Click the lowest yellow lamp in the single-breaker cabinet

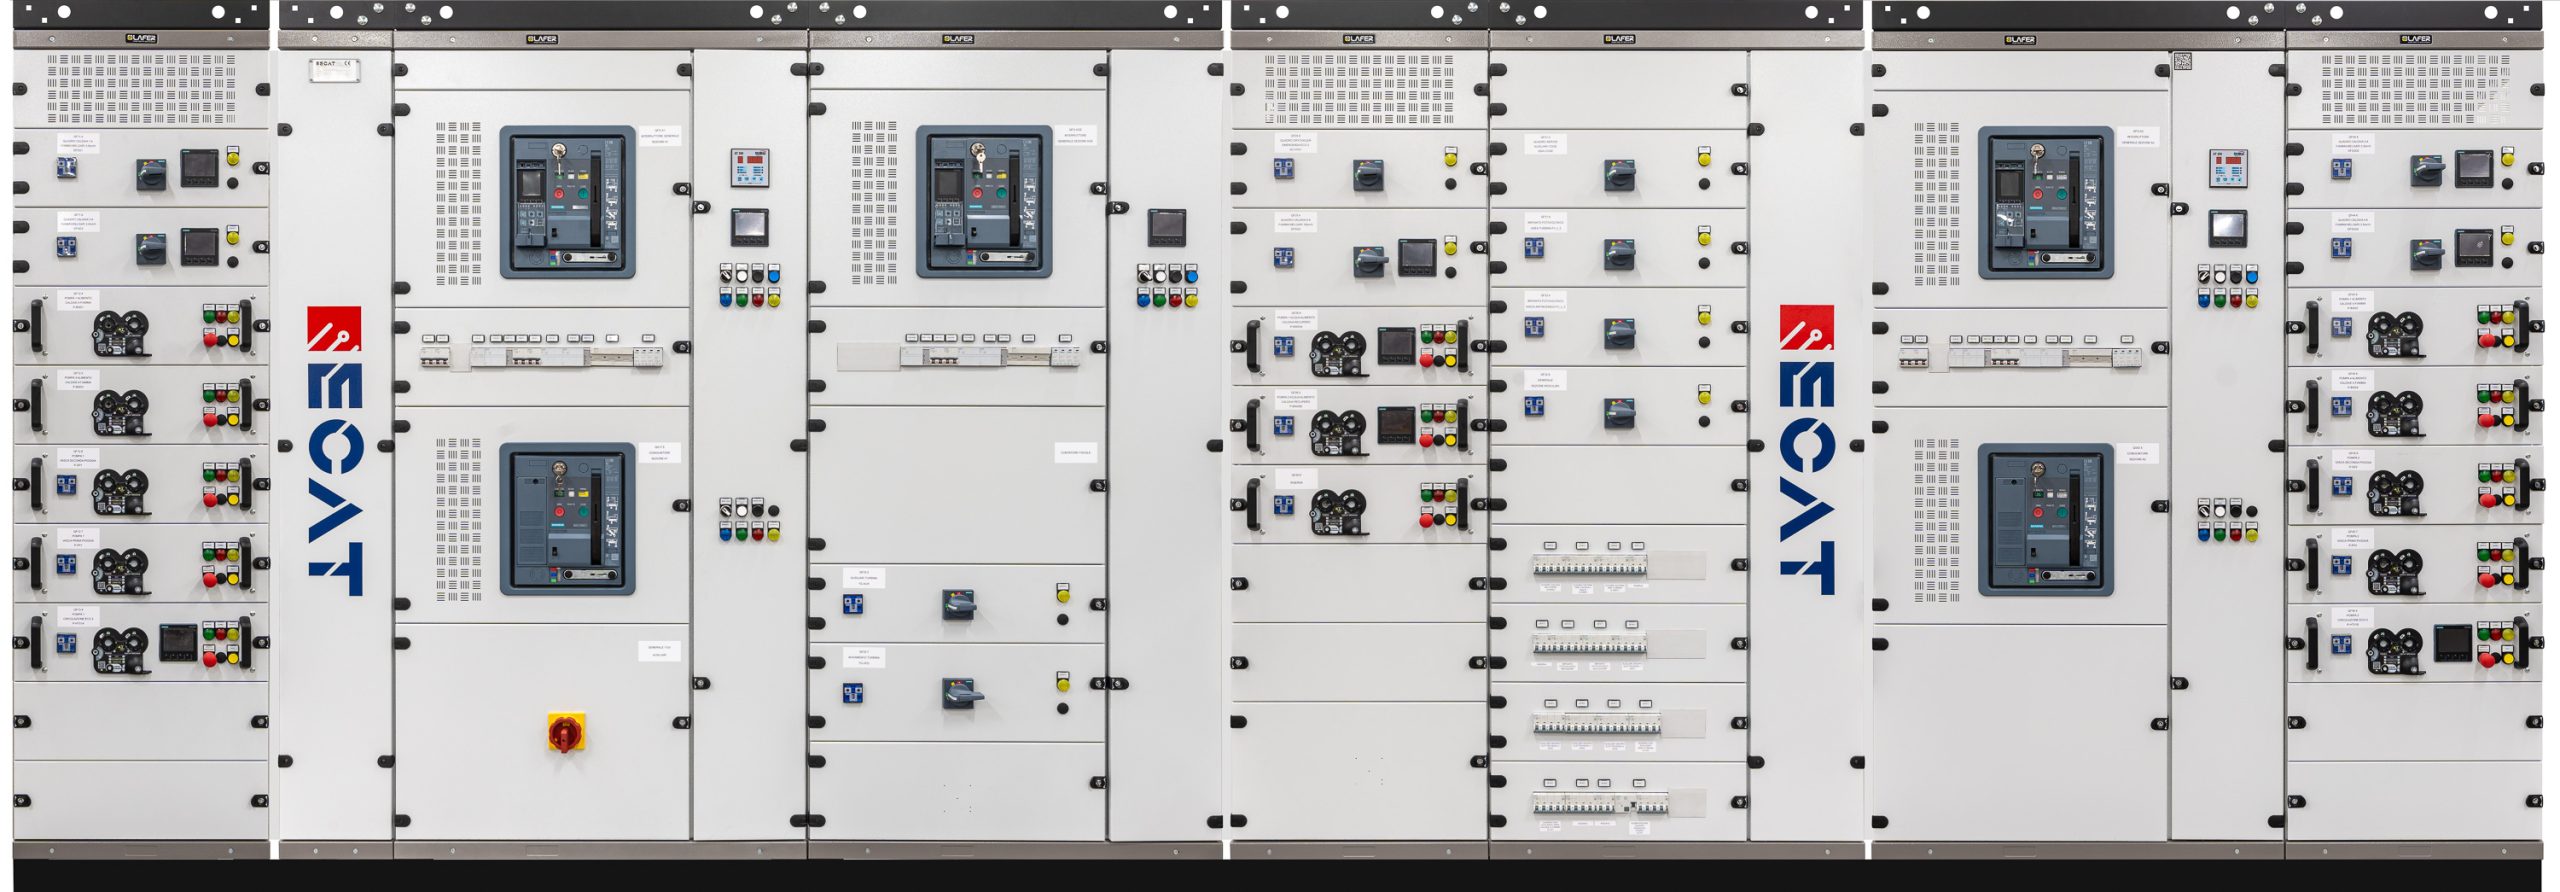pos(1063,684)
